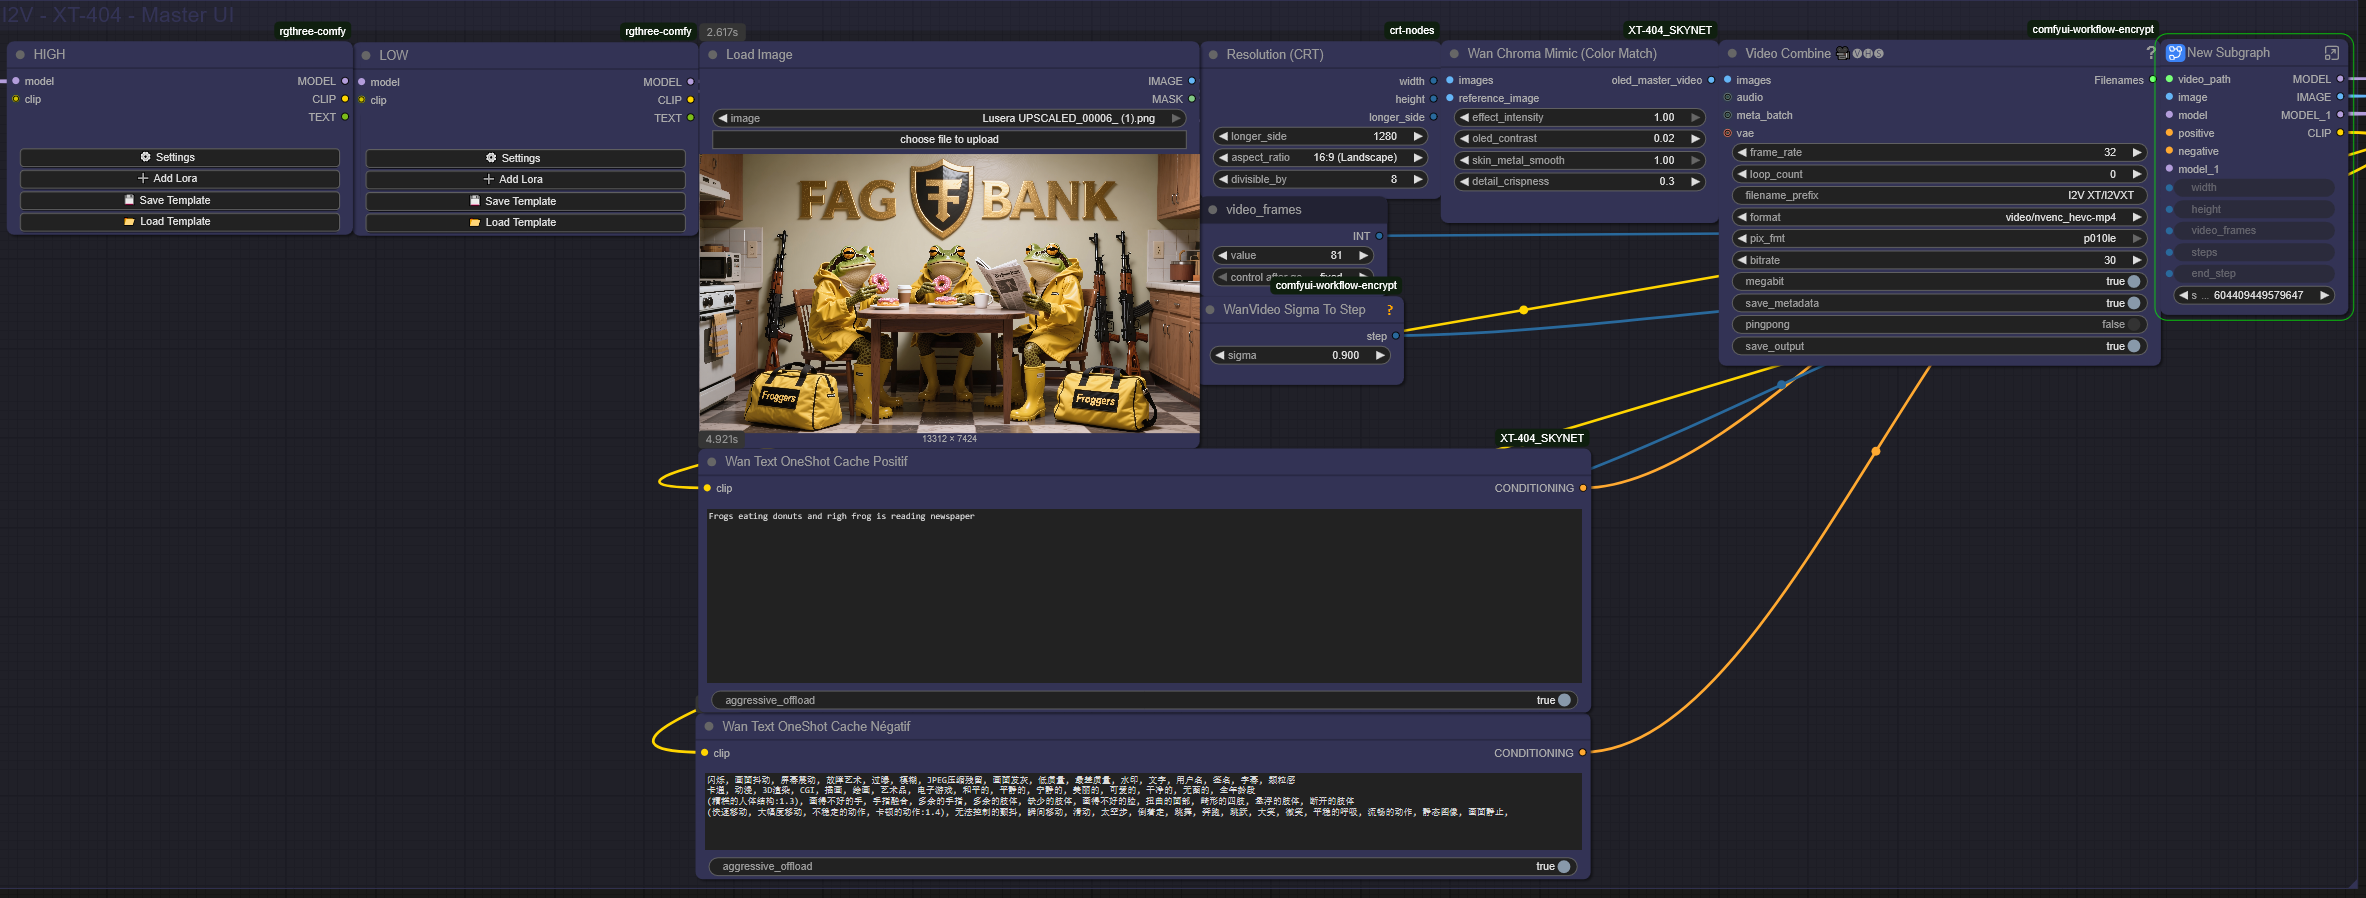Image resolution: width=2366 pixels, height=898 pixels.
Task: Click the WanVideo Sigma To Step help icon
Action: [1389, 310]
